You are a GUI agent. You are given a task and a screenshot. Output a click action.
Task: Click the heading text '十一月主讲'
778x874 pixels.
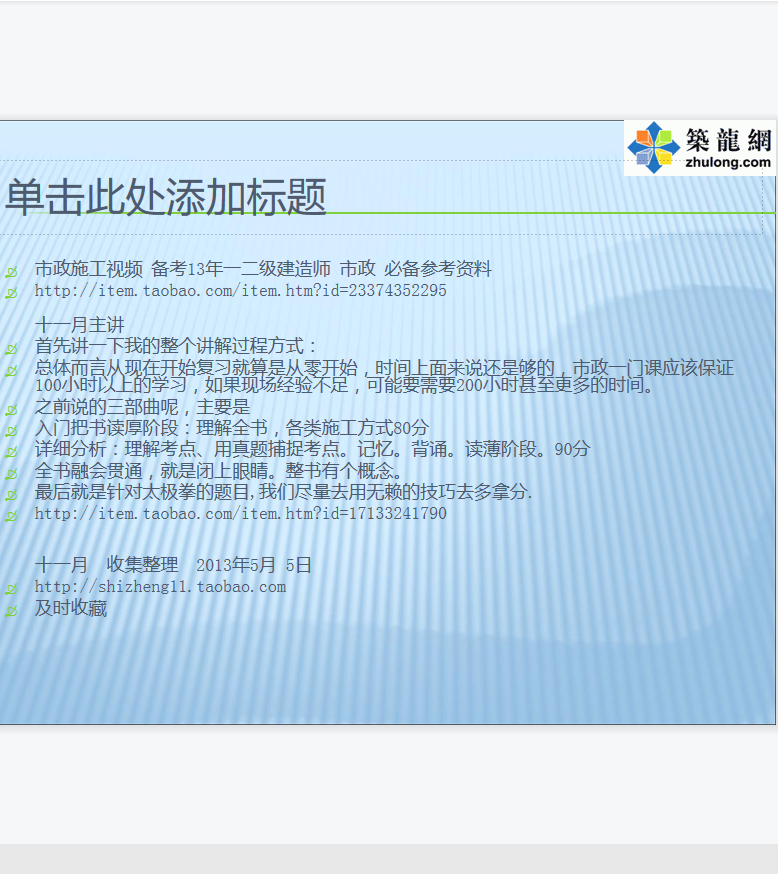click(80, 325)
